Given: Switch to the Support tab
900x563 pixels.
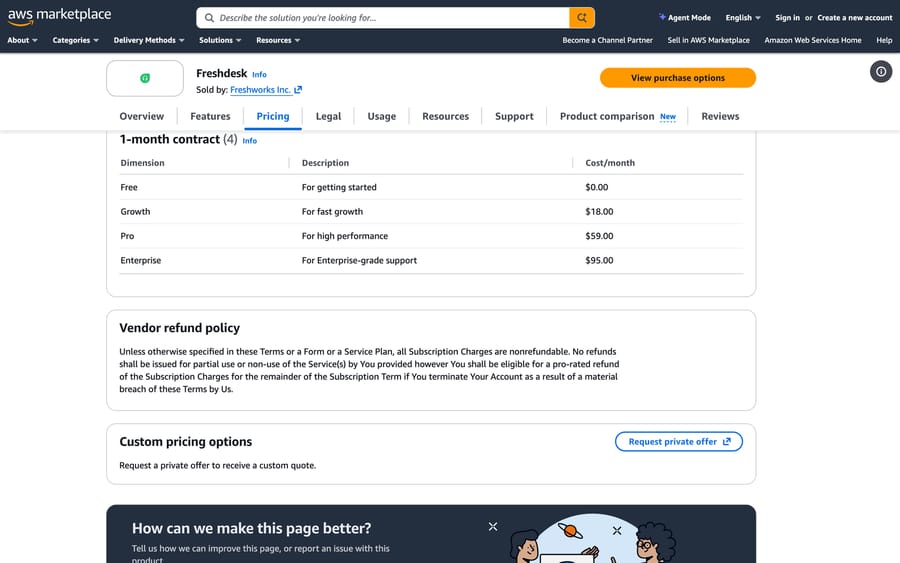Looking at the screenshot, I should coord(514,116).
